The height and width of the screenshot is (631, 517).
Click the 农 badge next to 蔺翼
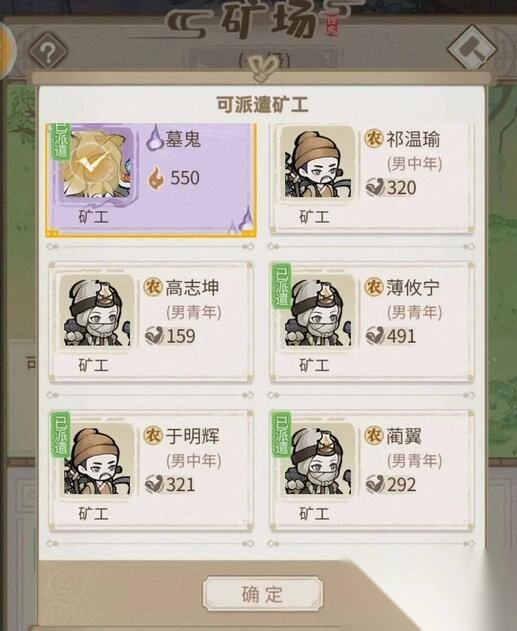point(374,435)
